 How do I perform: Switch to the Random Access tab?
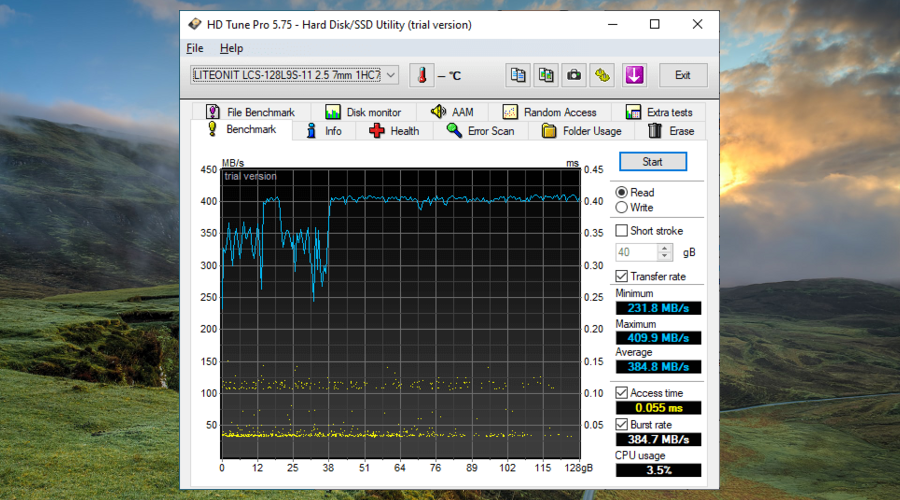point(549,112)
